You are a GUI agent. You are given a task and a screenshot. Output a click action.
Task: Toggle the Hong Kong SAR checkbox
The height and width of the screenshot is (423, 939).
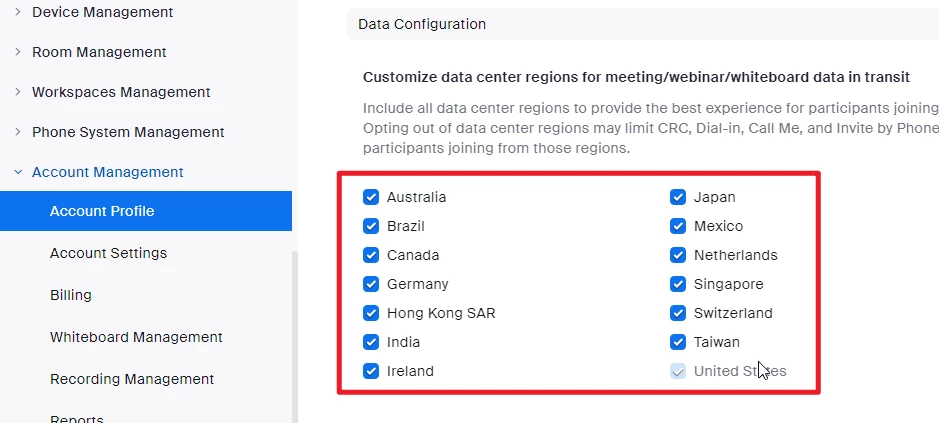click(x=371, y=313)
